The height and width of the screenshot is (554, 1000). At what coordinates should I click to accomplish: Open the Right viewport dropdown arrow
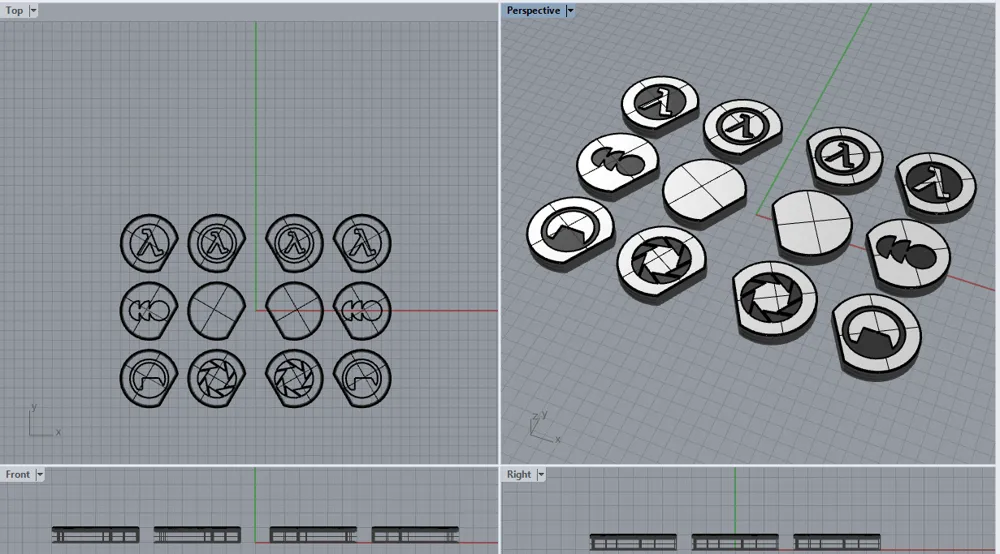point(541,474)
